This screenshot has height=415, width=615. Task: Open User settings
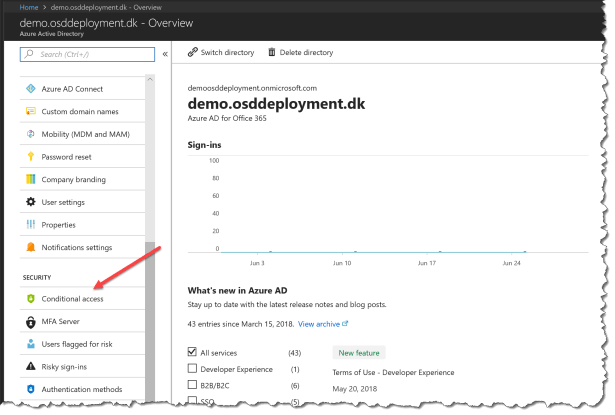pyautogui.click(x=82, y=202)
